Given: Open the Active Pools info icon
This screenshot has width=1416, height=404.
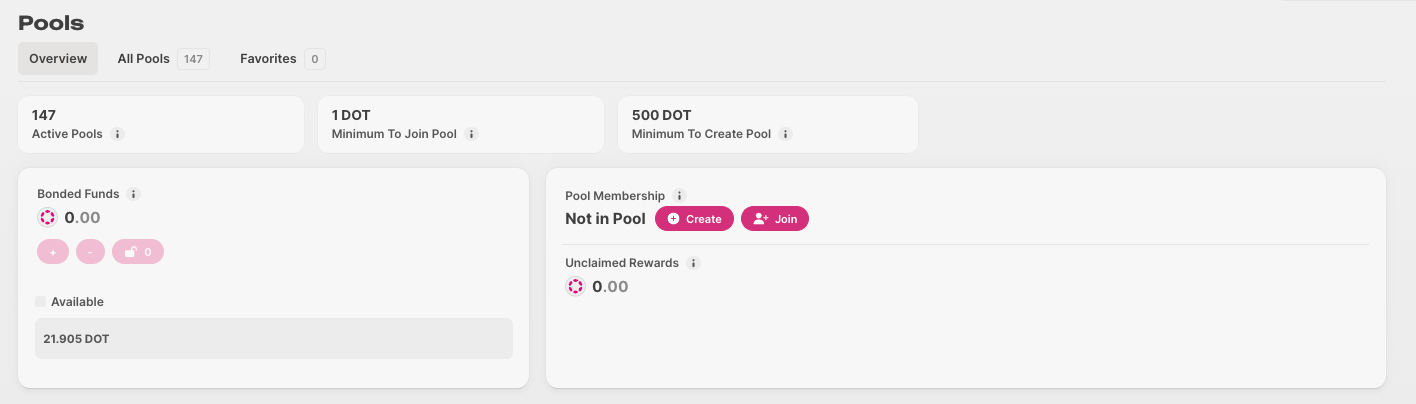Looking at the screenshot, I should click(117, 134).
